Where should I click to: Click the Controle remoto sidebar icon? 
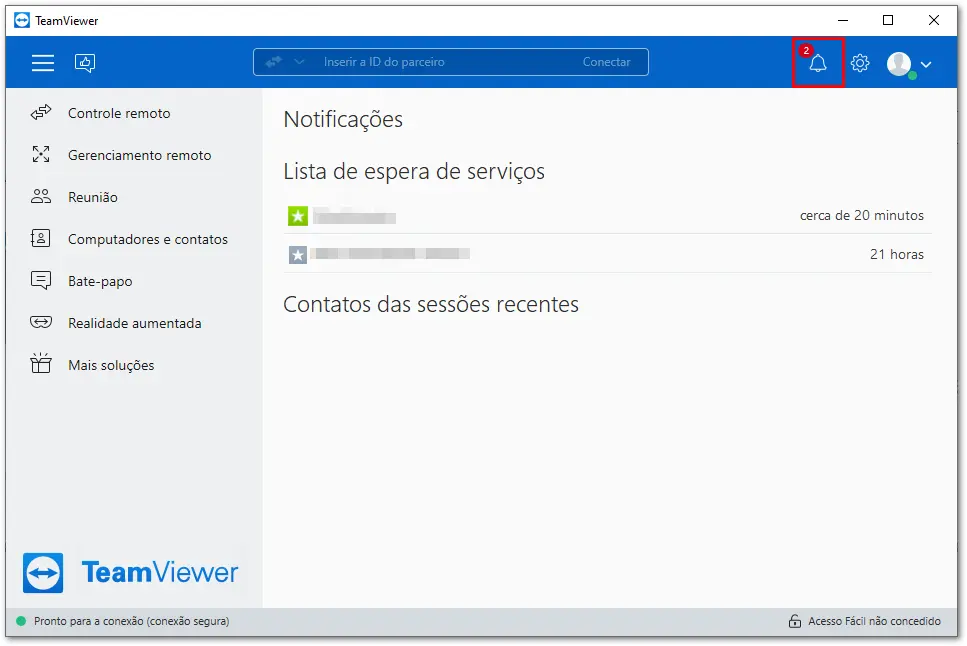tap(41, 113)
